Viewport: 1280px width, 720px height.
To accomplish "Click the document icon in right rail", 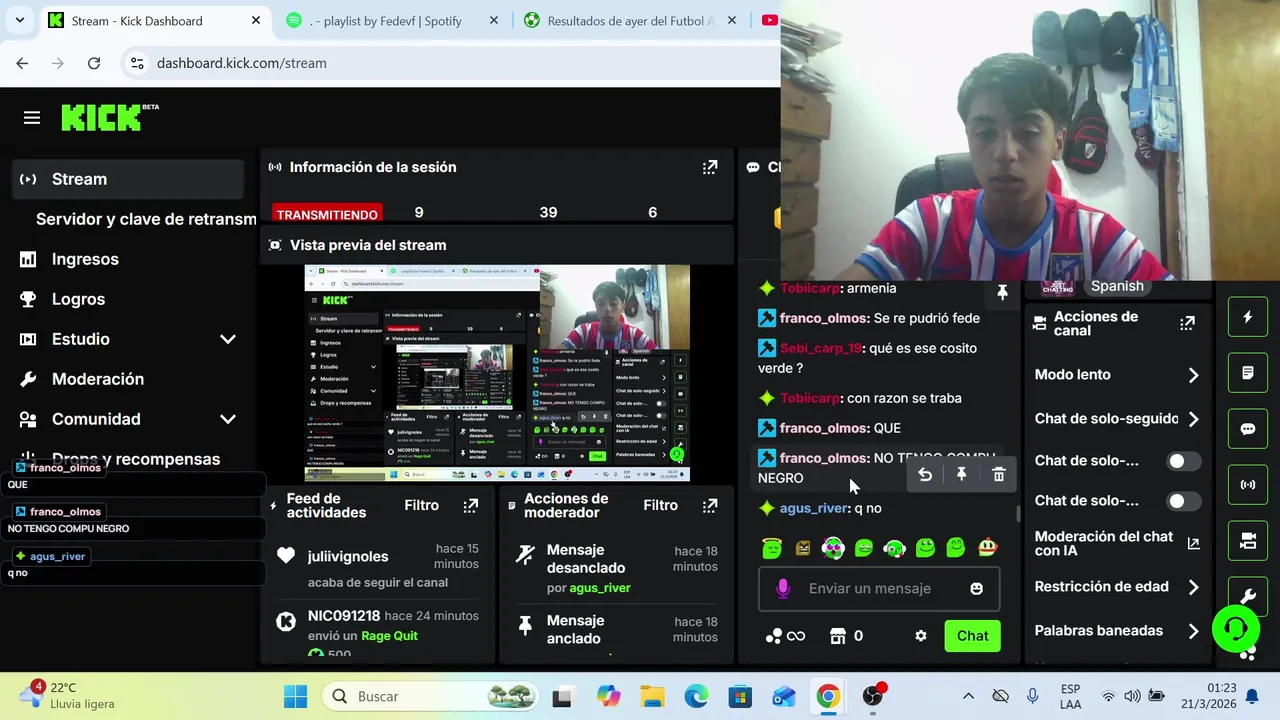I will tap(1248, 373).
